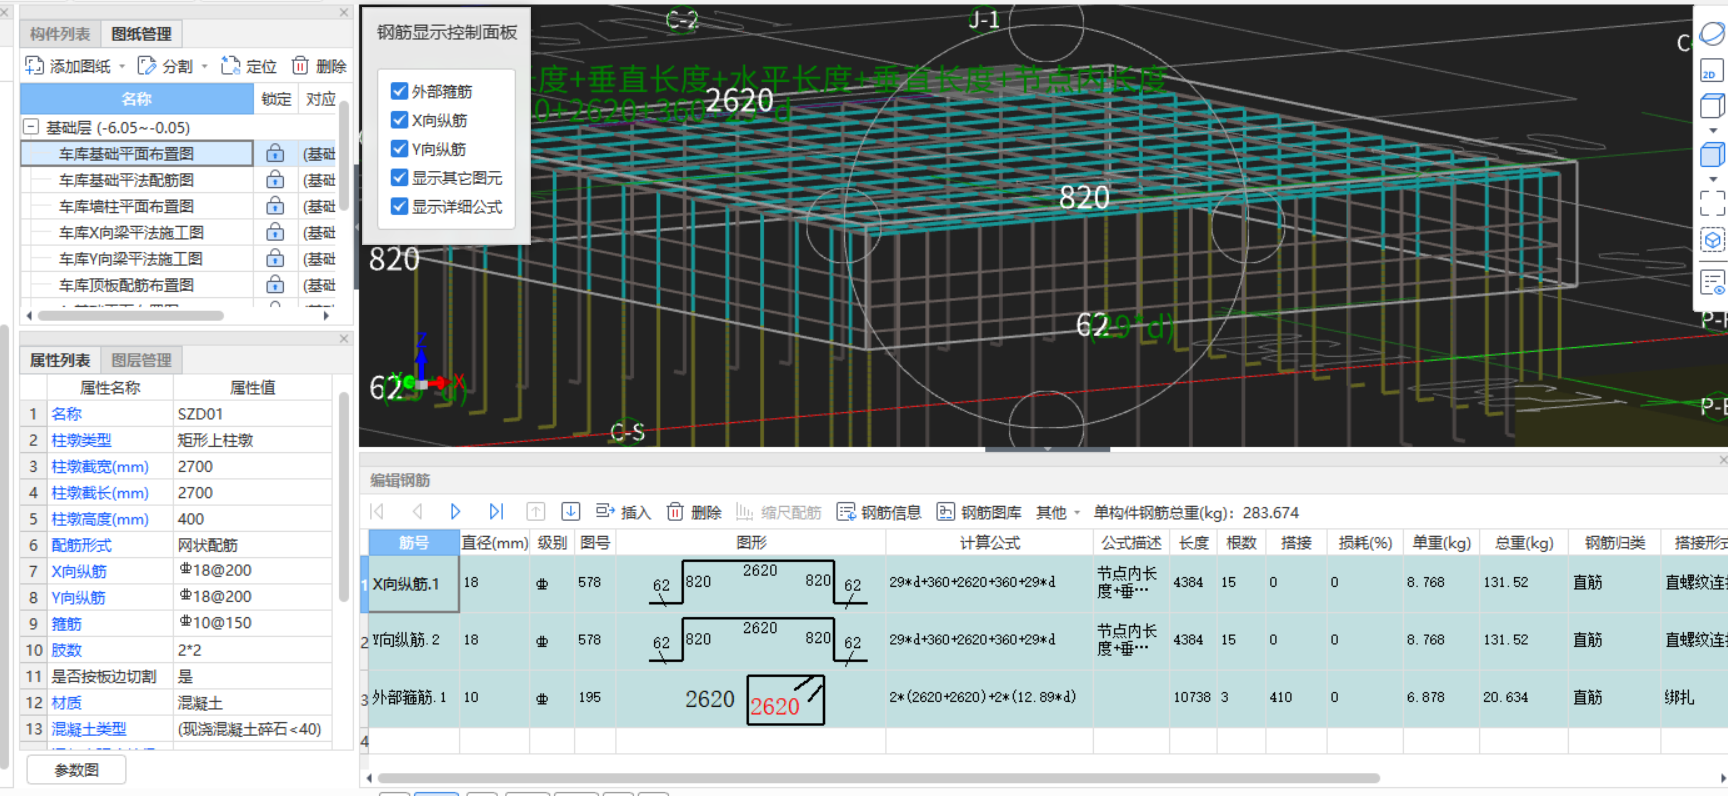Select the Y向纵筋.2 row cell
This screenshot has width=1728, height=796.
pyautogui.click(x=414, y=640)
